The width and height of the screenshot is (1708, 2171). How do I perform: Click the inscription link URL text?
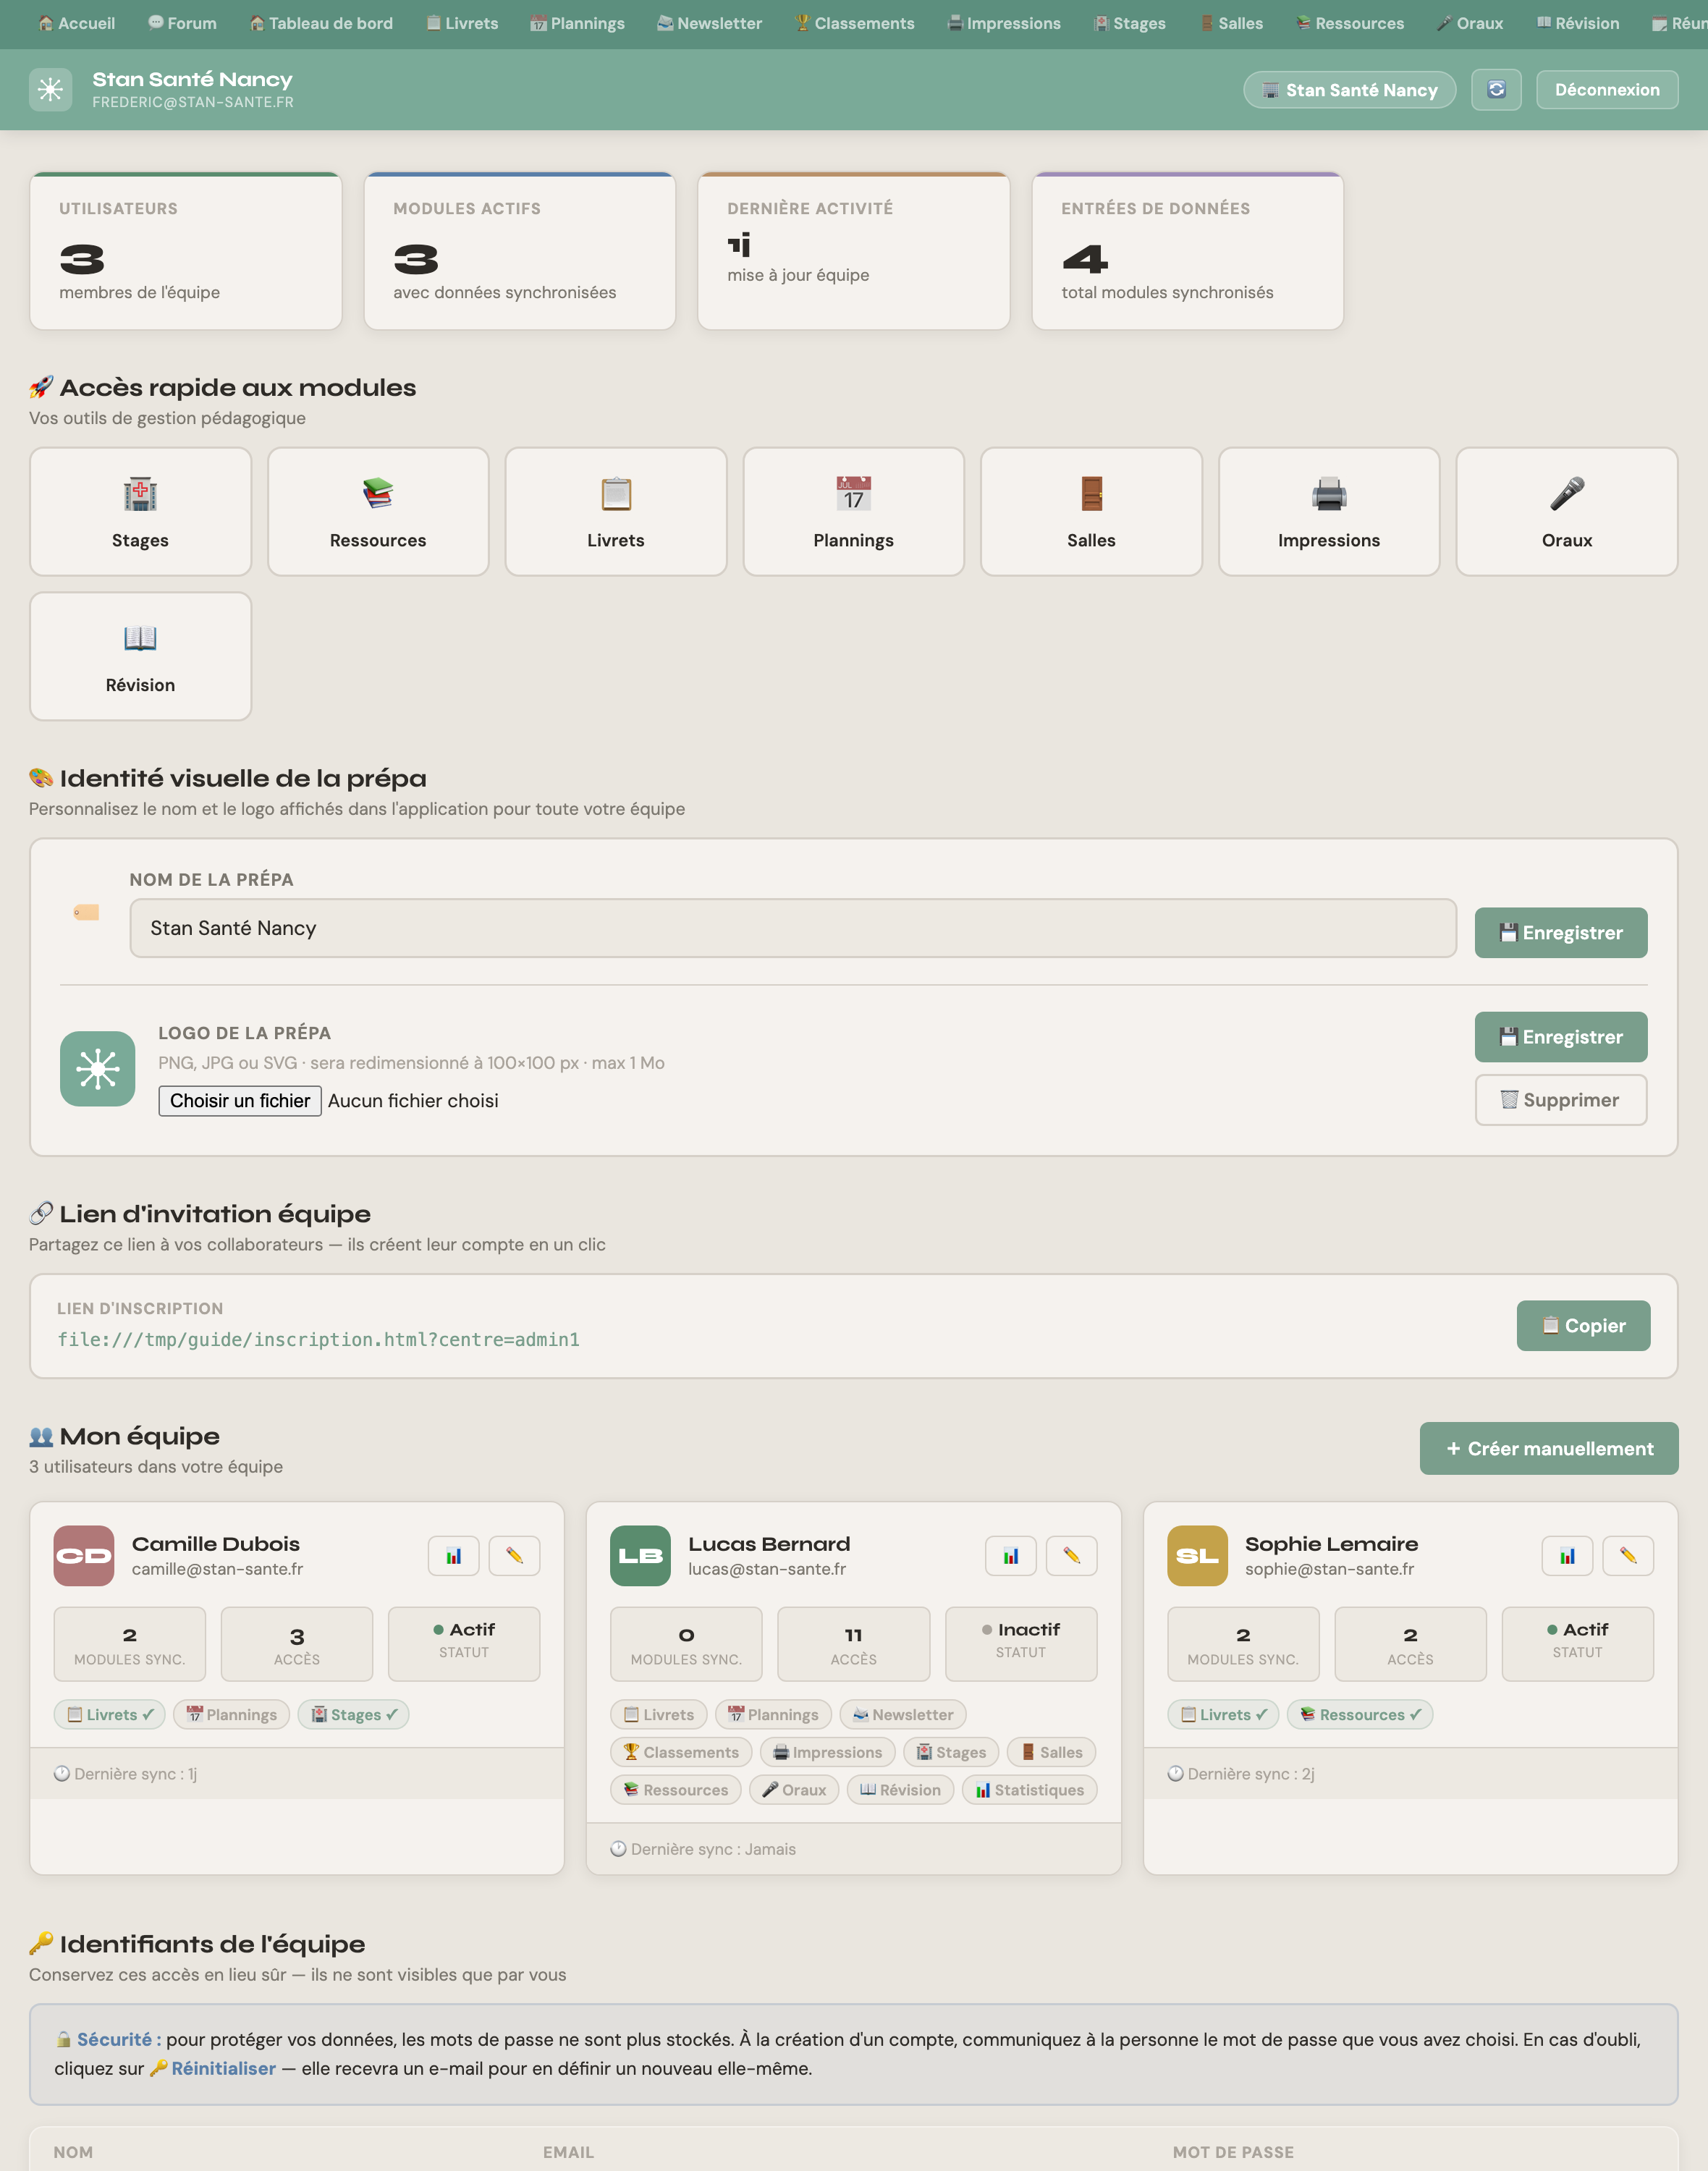tap(318, 1340)
